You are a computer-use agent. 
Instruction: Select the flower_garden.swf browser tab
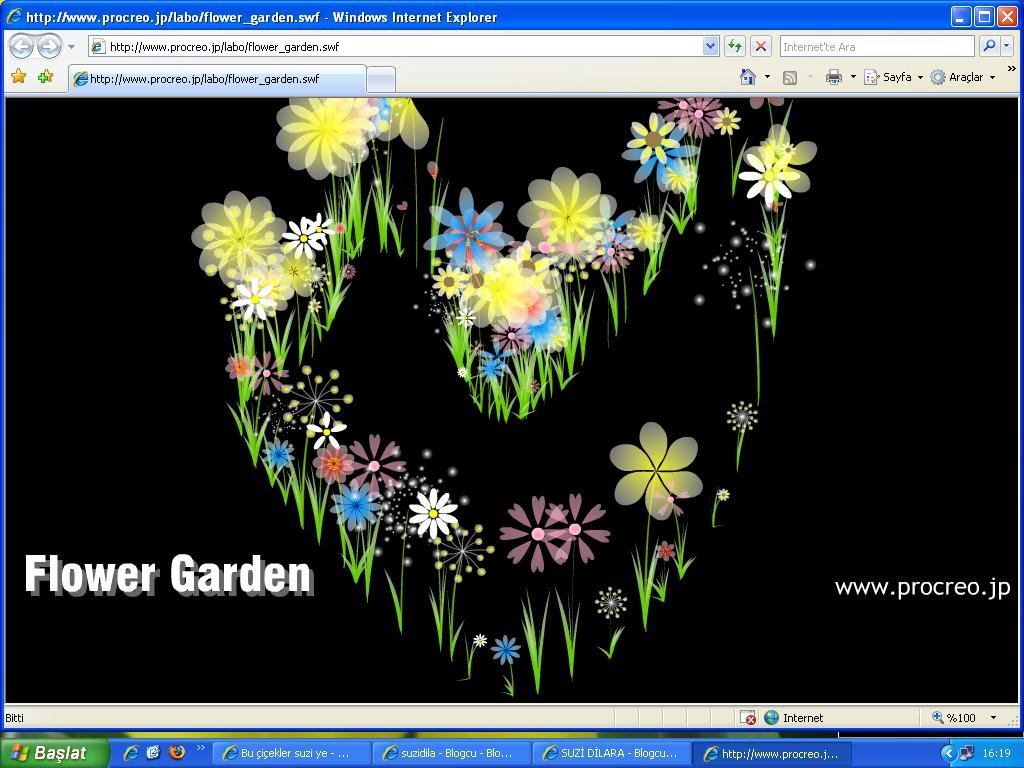[x=217, y=79]
